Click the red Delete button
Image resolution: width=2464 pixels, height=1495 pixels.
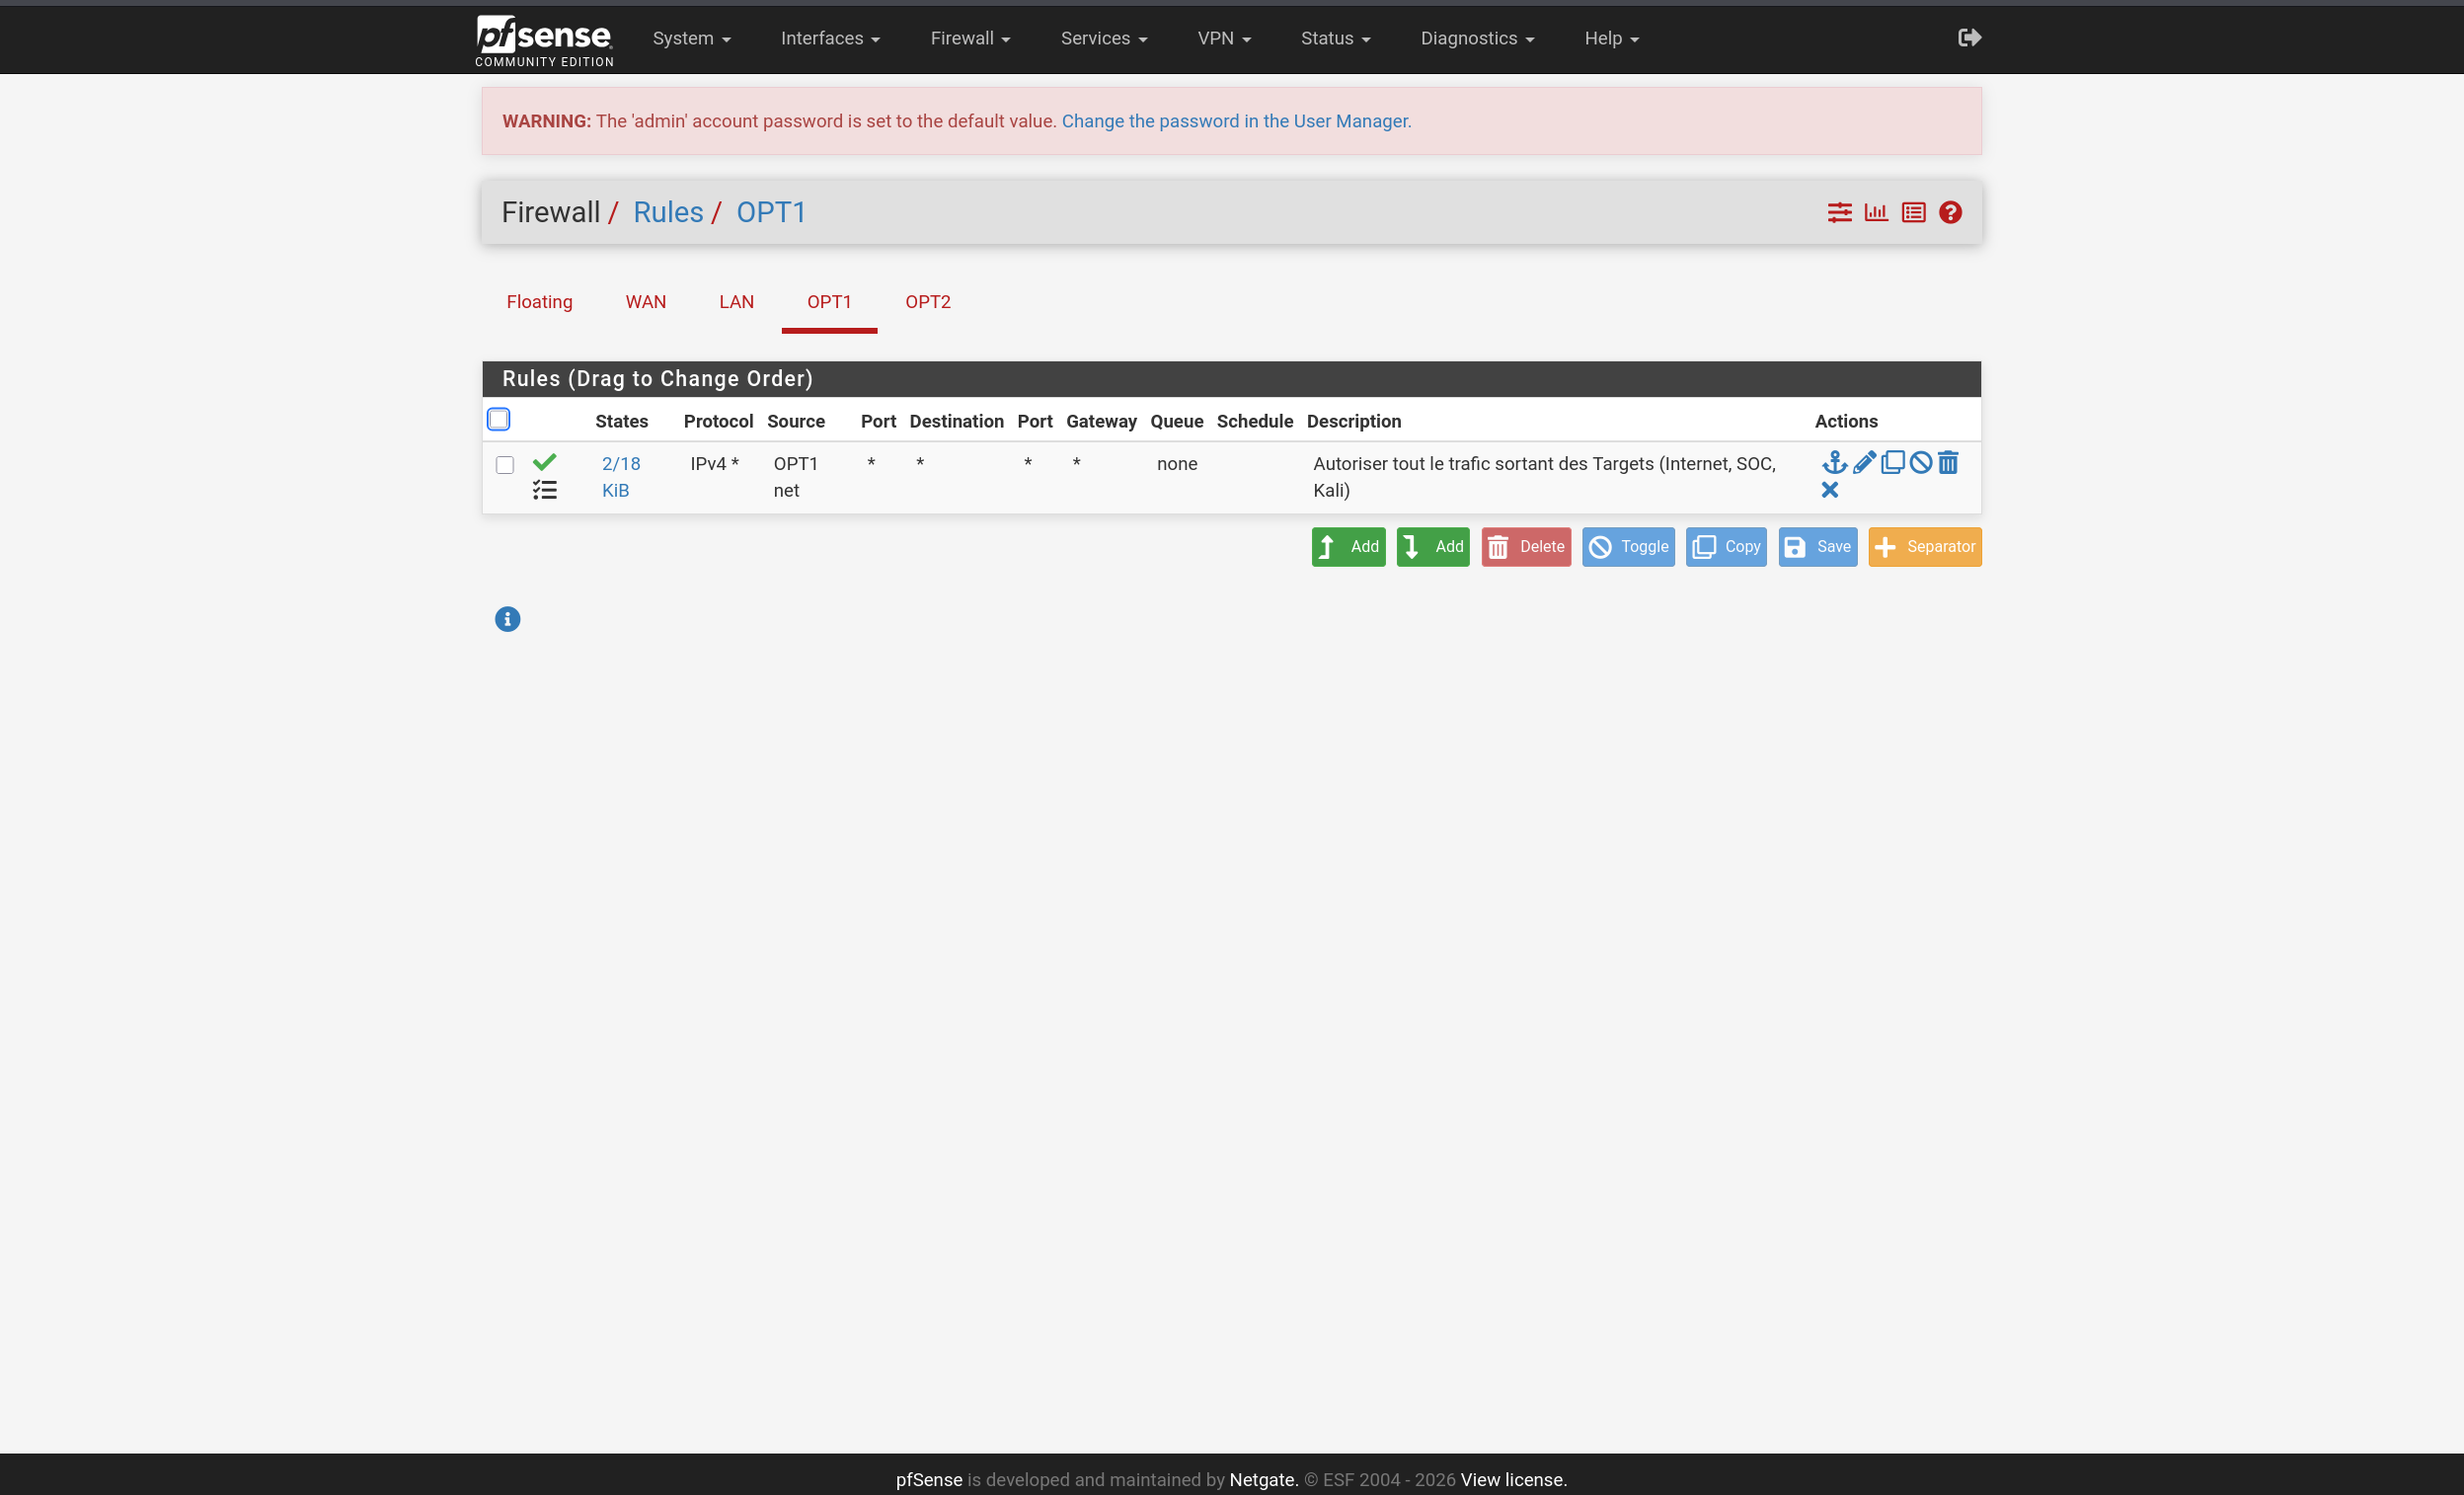tap(1526, 547)
